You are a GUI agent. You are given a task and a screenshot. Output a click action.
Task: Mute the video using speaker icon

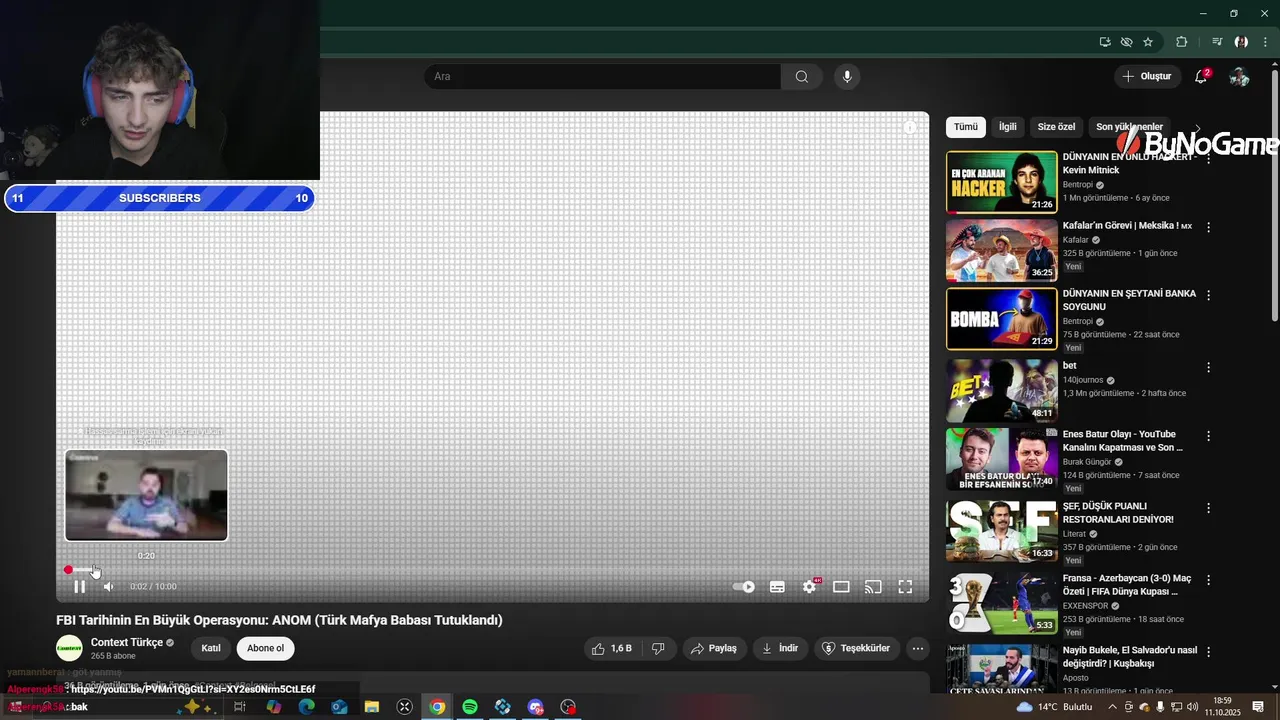coord(108,587)
